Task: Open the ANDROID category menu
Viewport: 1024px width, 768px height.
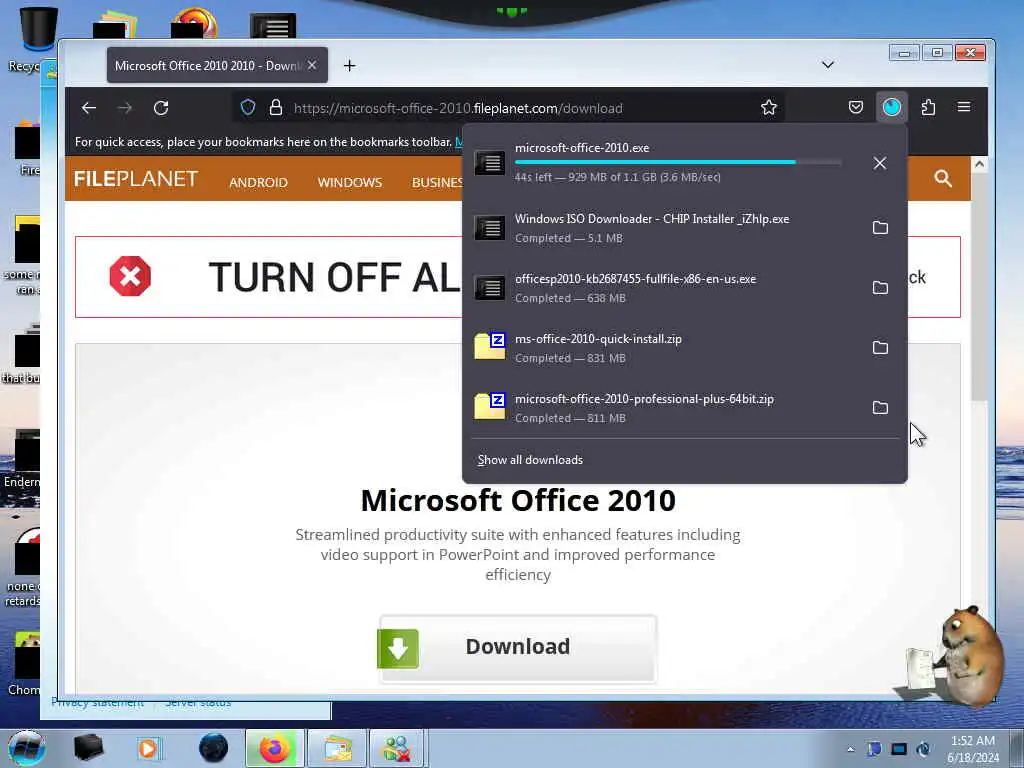Action: [x=258, y=182]
